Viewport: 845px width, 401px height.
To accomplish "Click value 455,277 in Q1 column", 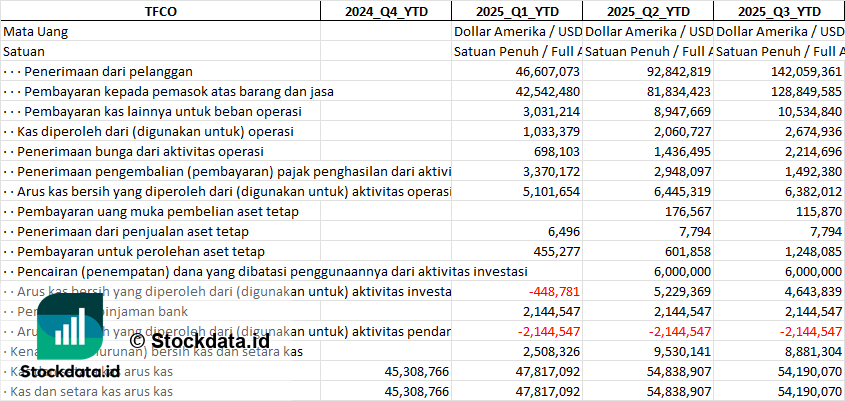I will pyautogui.click(x=556, y=252).
